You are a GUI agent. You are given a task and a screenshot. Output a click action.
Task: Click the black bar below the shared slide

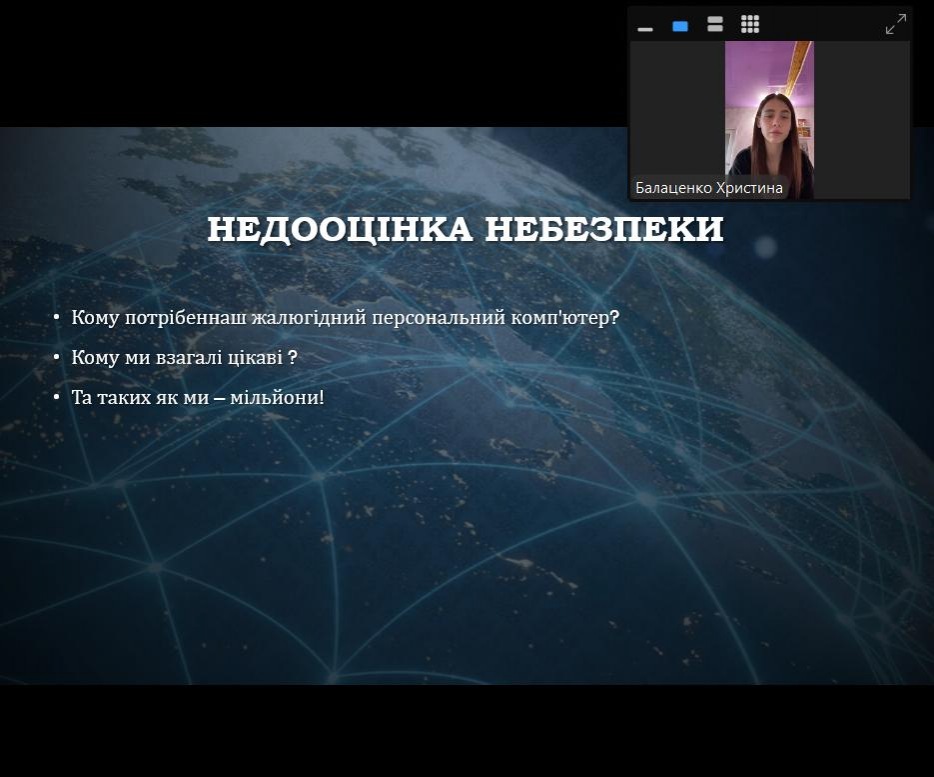[467, 730]
